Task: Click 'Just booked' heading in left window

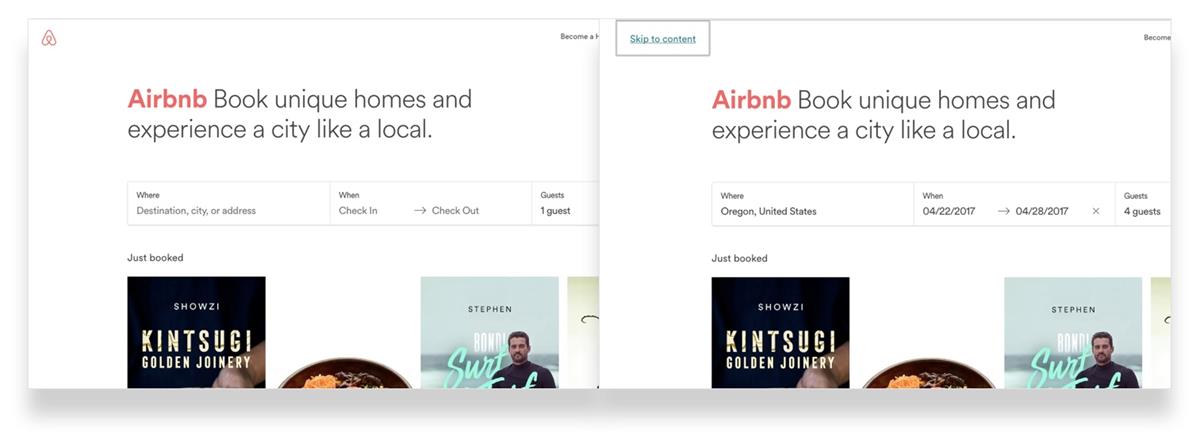Action: coord(155,258)
